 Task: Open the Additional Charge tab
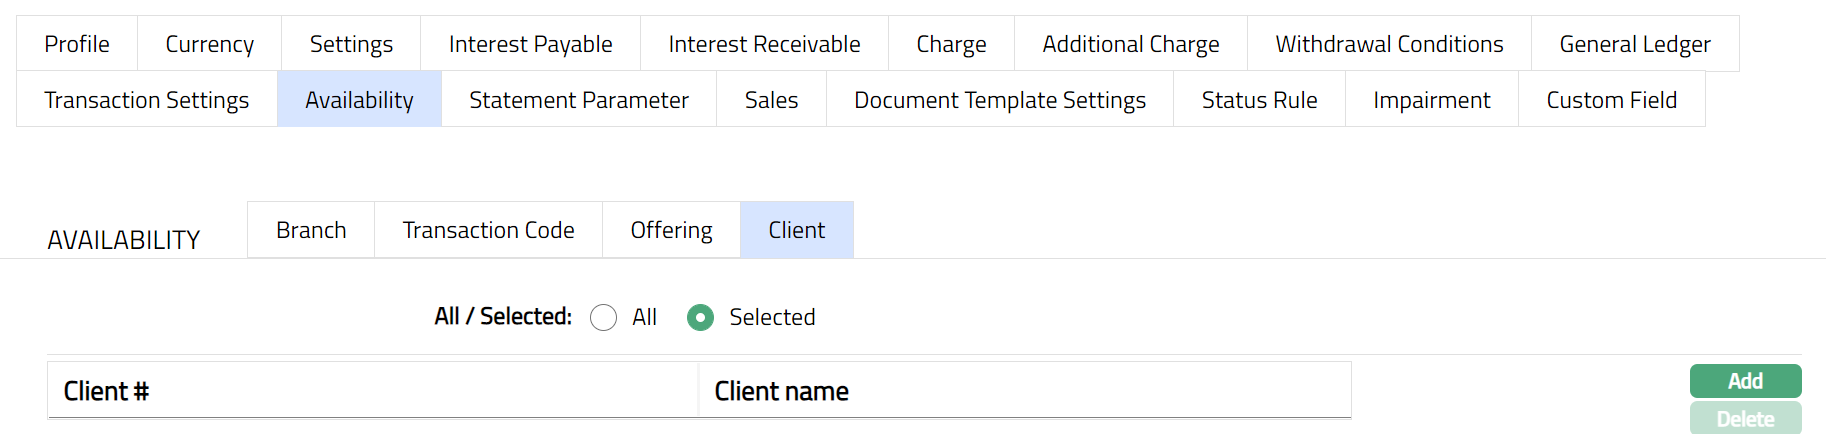coord(1130,44)
